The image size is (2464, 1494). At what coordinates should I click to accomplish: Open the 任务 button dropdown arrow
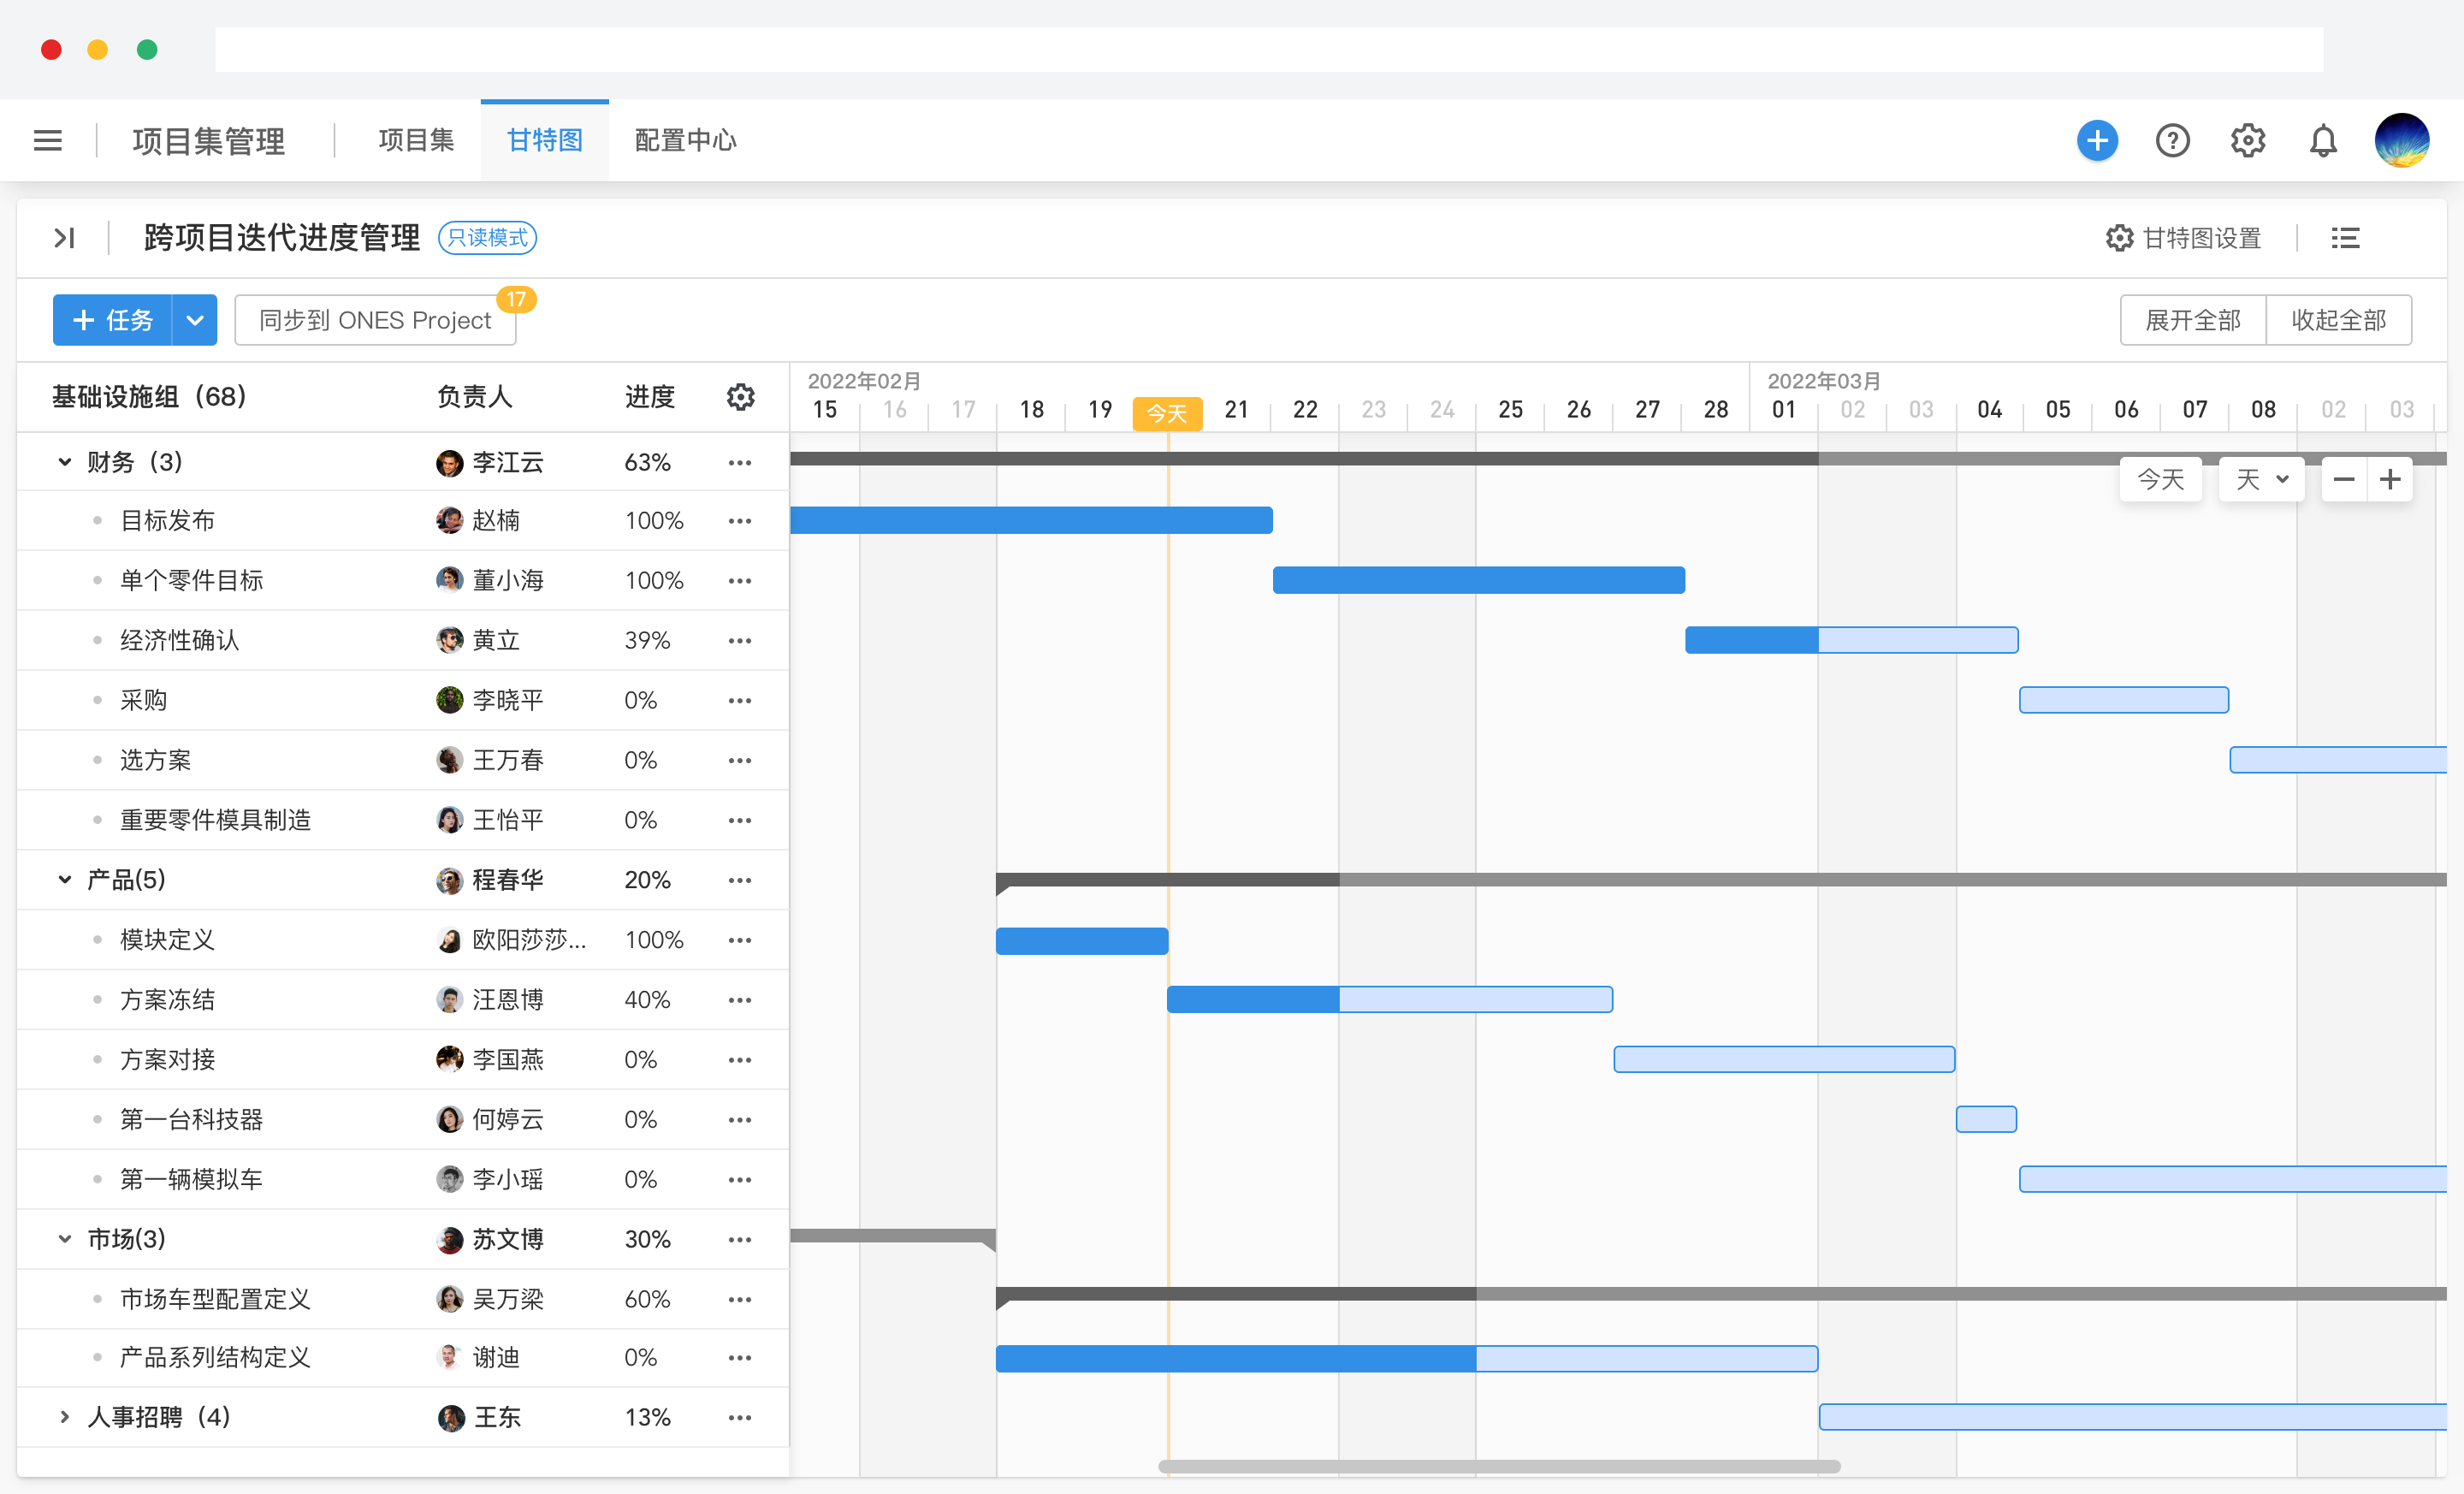pos(195,320)
